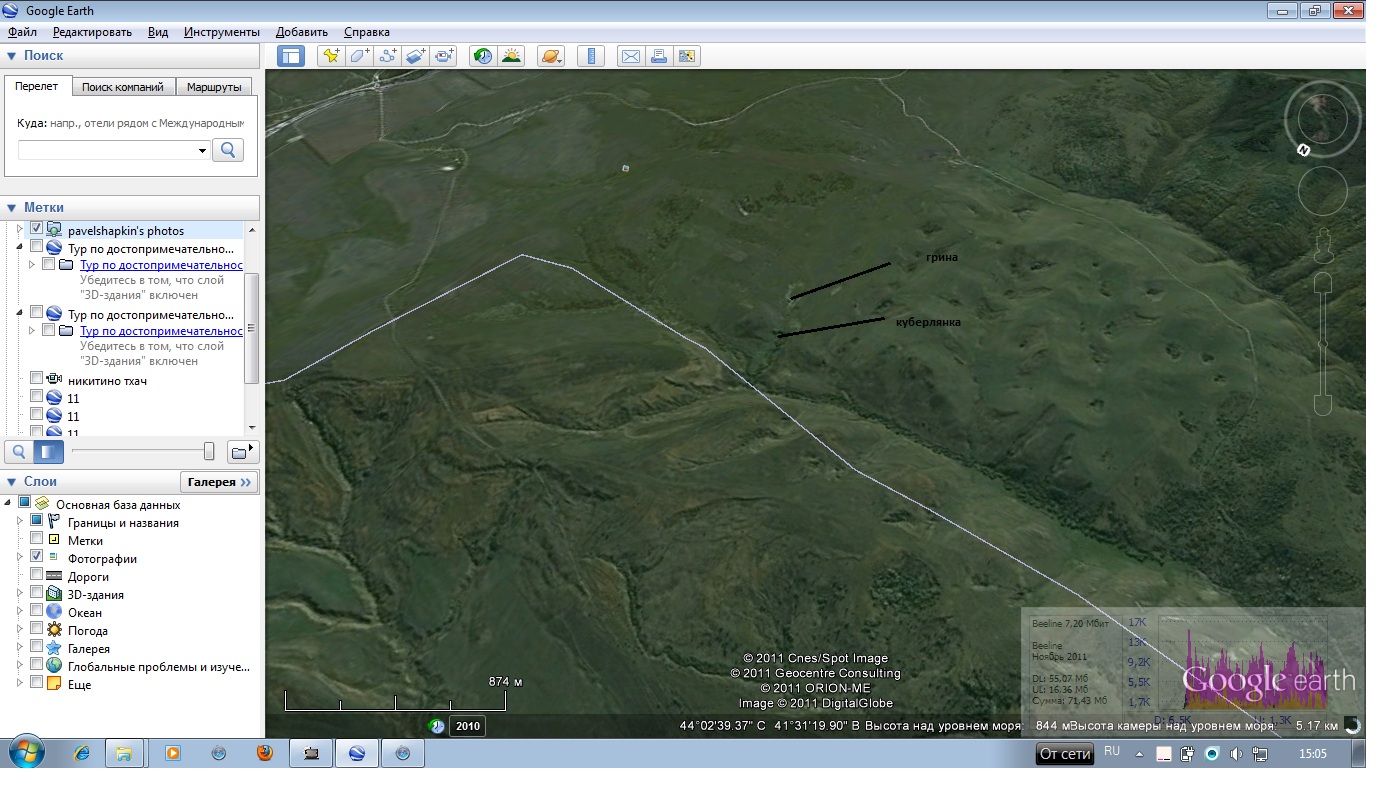1400x787 pixels.
Task: Select the Add Path tool
Action: 388,56
